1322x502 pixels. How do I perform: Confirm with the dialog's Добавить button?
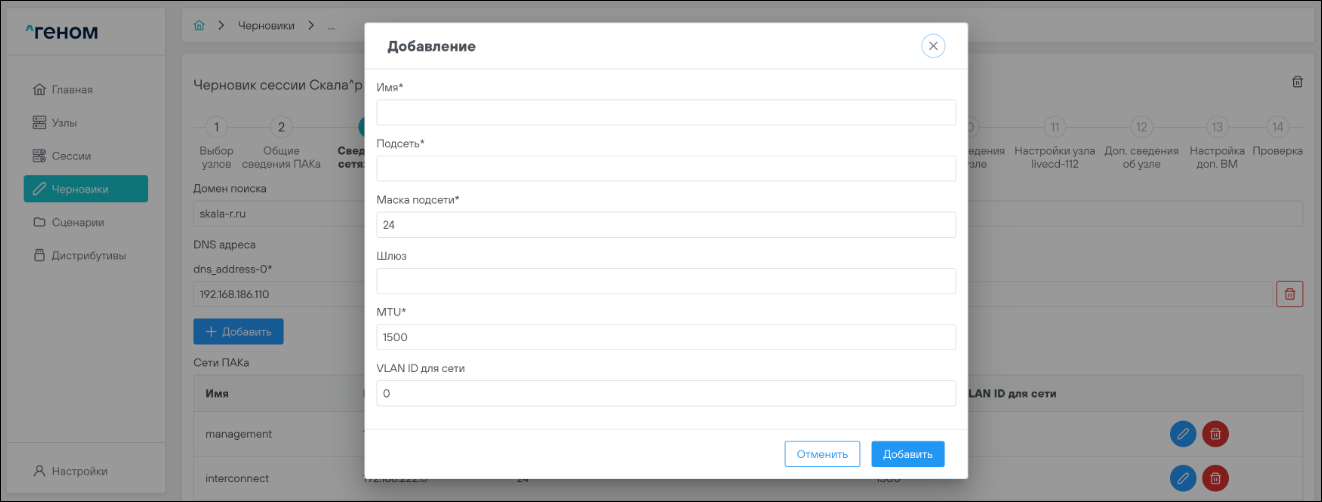tap(907, 454)
